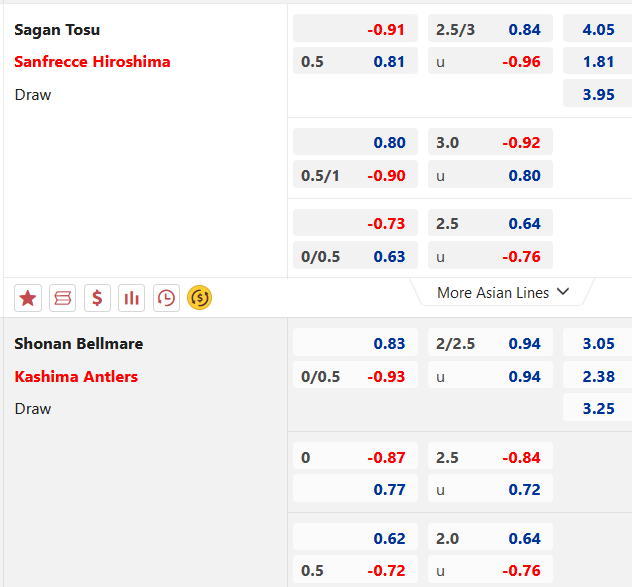Click the Draw label under Sanfrecce Hiroshima
Viewport: 632px width, 587px height.
pyautogui.click(x=33, y=95)
